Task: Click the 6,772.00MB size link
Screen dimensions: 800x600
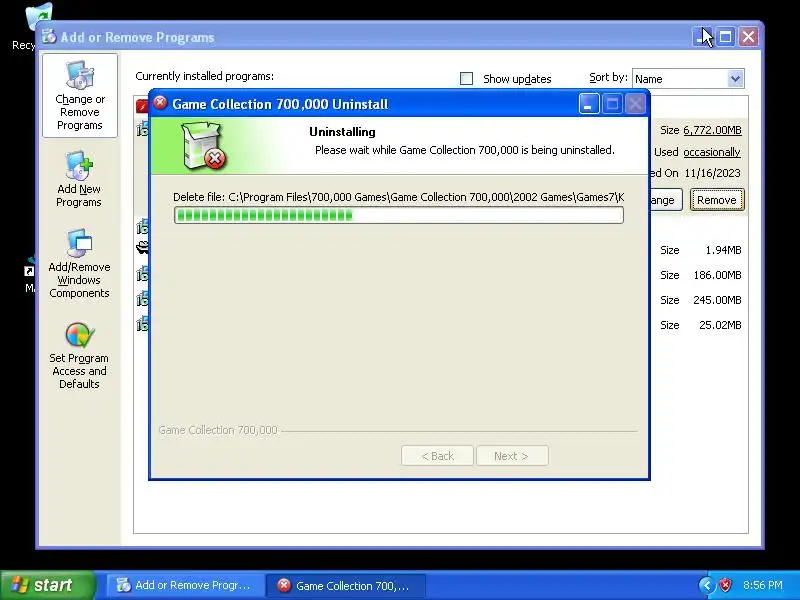Action: coord(712,130)
